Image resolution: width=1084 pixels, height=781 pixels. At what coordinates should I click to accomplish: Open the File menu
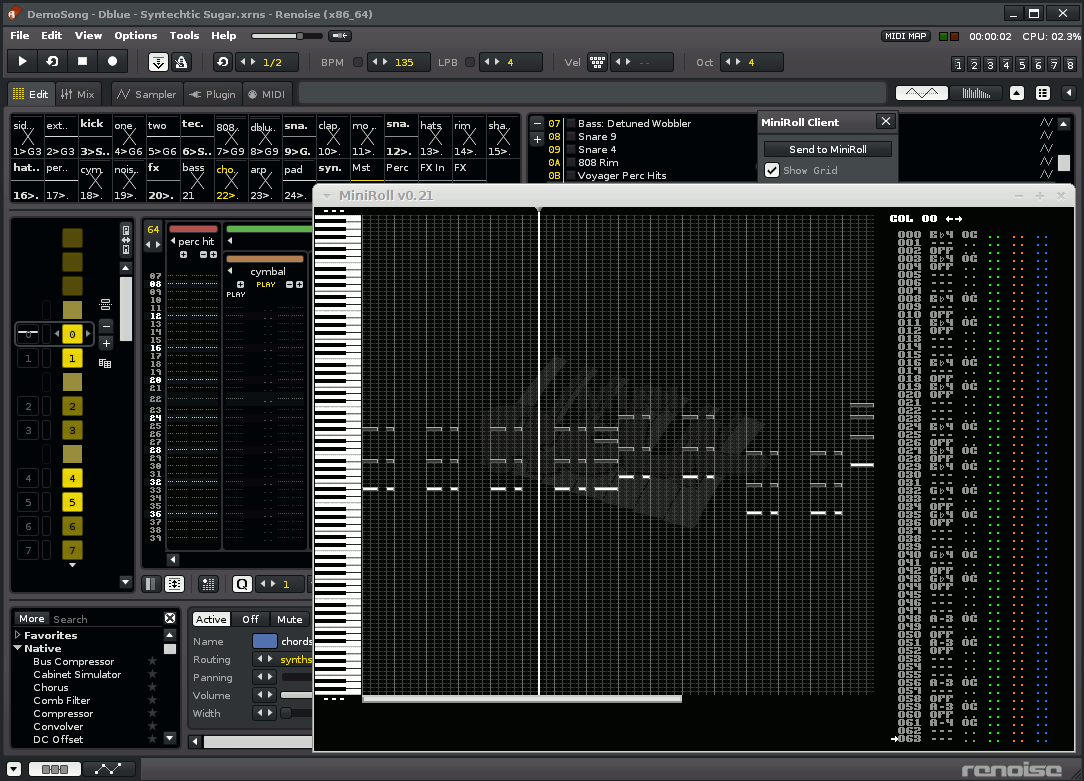pyautogui.click(x=19, y=35)
